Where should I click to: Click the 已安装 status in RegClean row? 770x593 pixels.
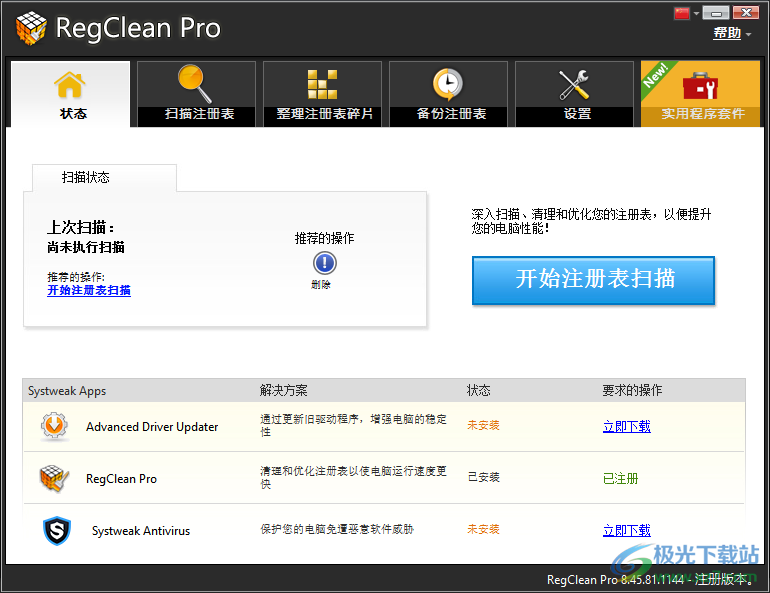(x=484, y=477)
